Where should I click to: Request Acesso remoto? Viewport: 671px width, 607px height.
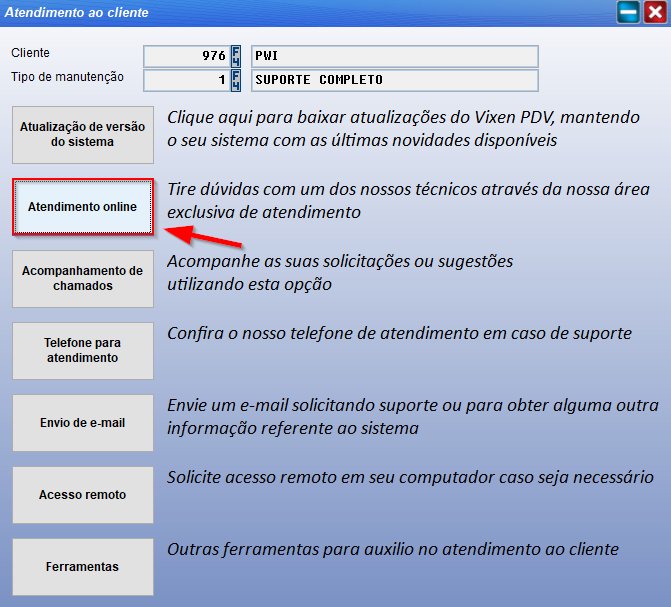coord(83,495)
